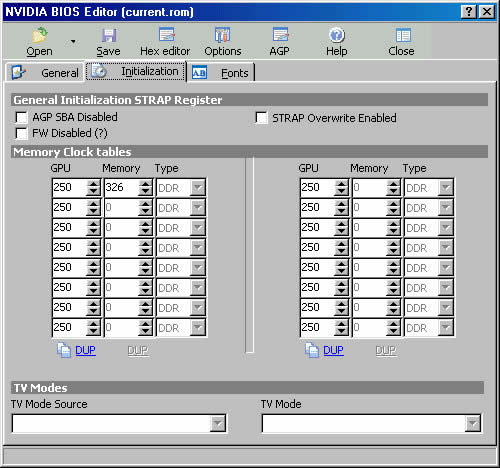Click copy icon beside right DUP link
The image size is (500, 468).
tap(312, 350)
